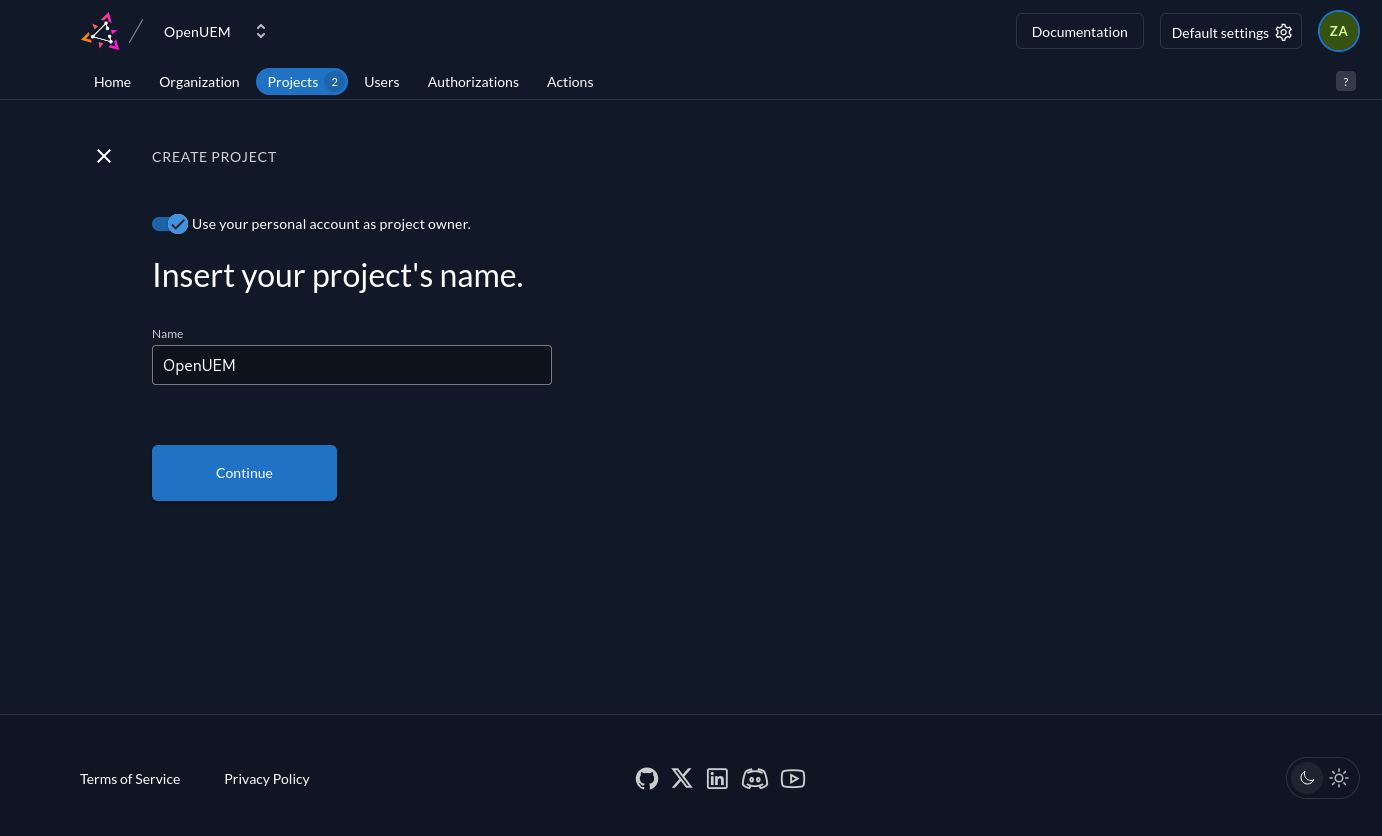1382x836 pixels.
Task: Open the Users tab
Action: (381, 81)
